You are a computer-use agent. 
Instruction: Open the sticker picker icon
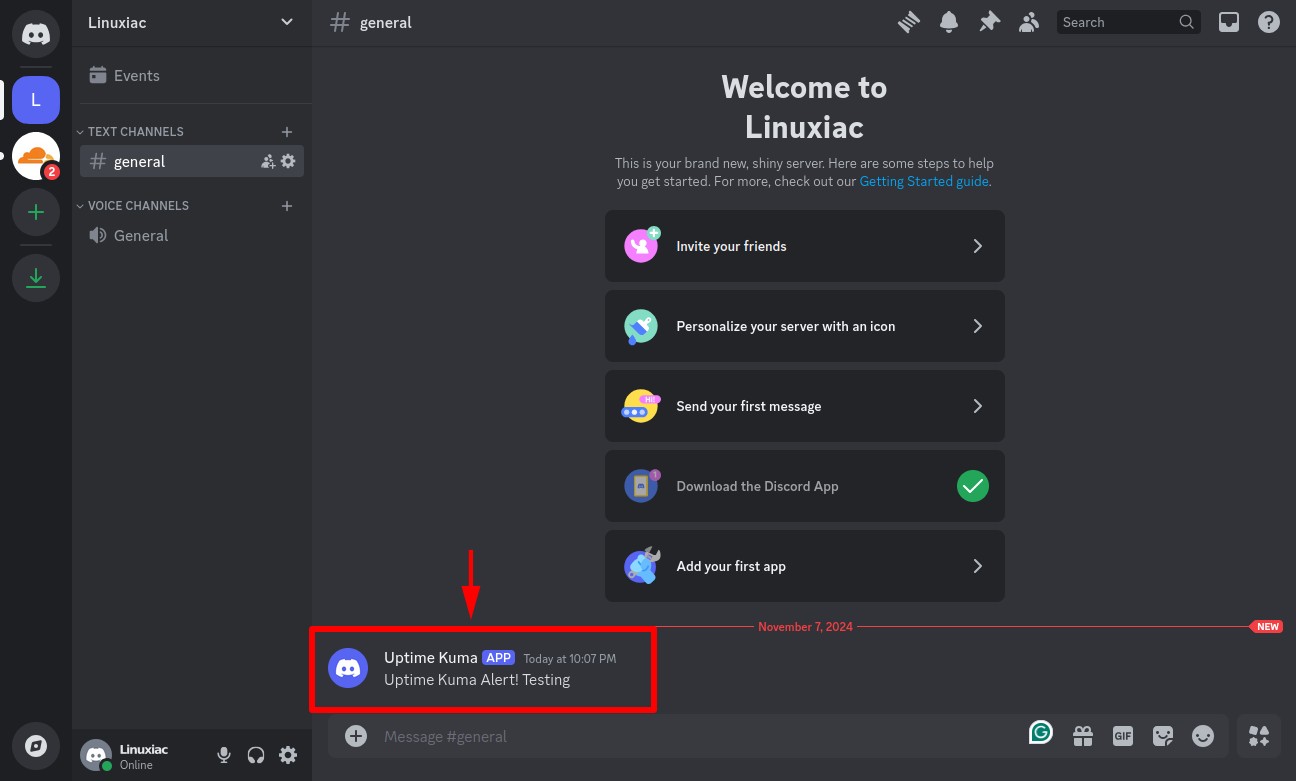(1163, 736)
